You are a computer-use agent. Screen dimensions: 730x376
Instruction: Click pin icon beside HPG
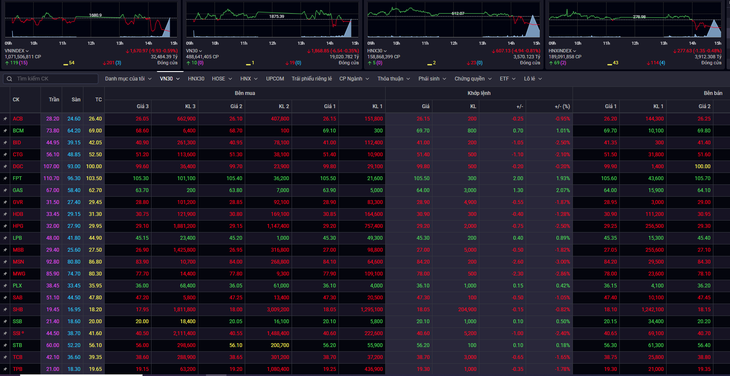click(x=5, y=226)
